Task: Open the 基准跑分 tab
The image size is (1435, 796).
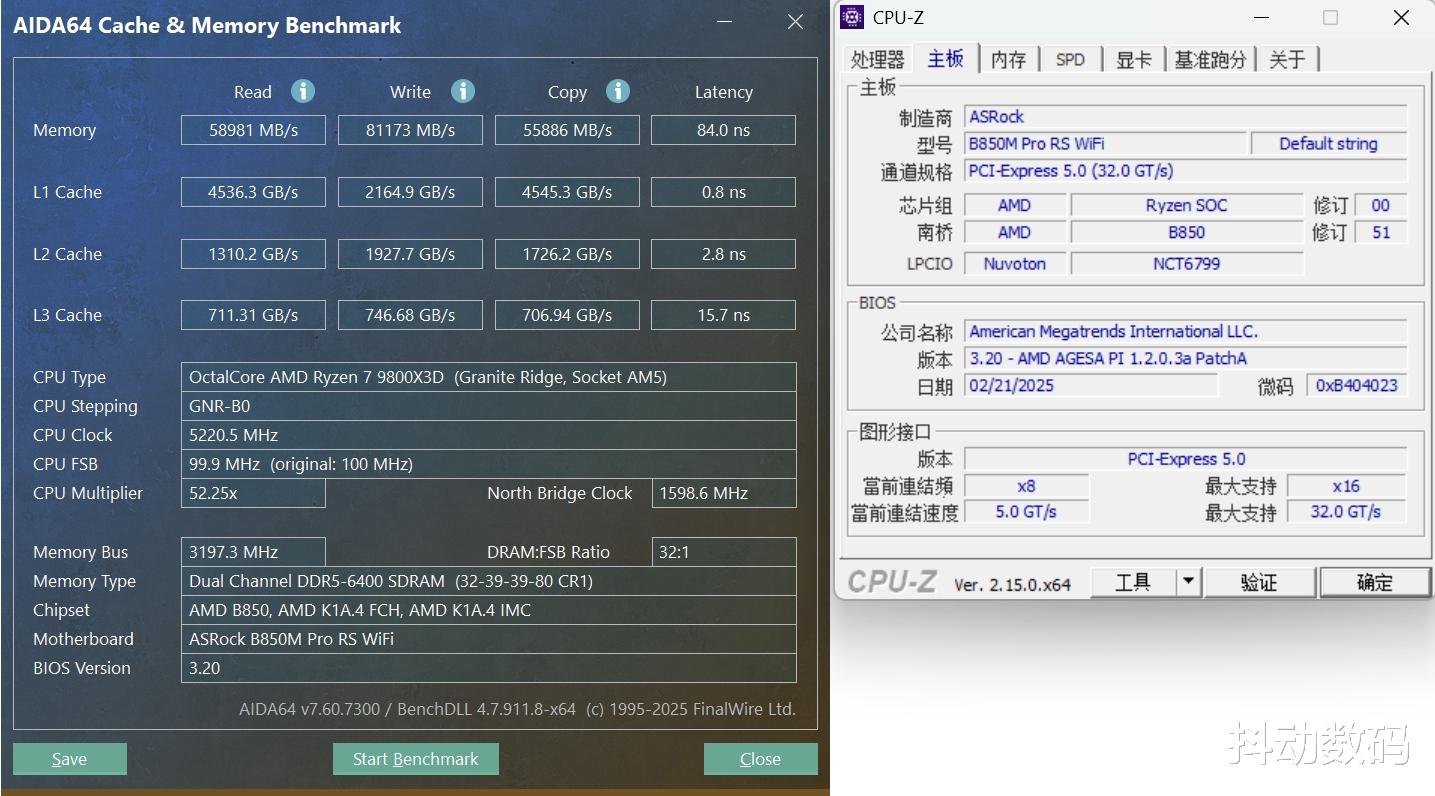Action: (1210, 60)
